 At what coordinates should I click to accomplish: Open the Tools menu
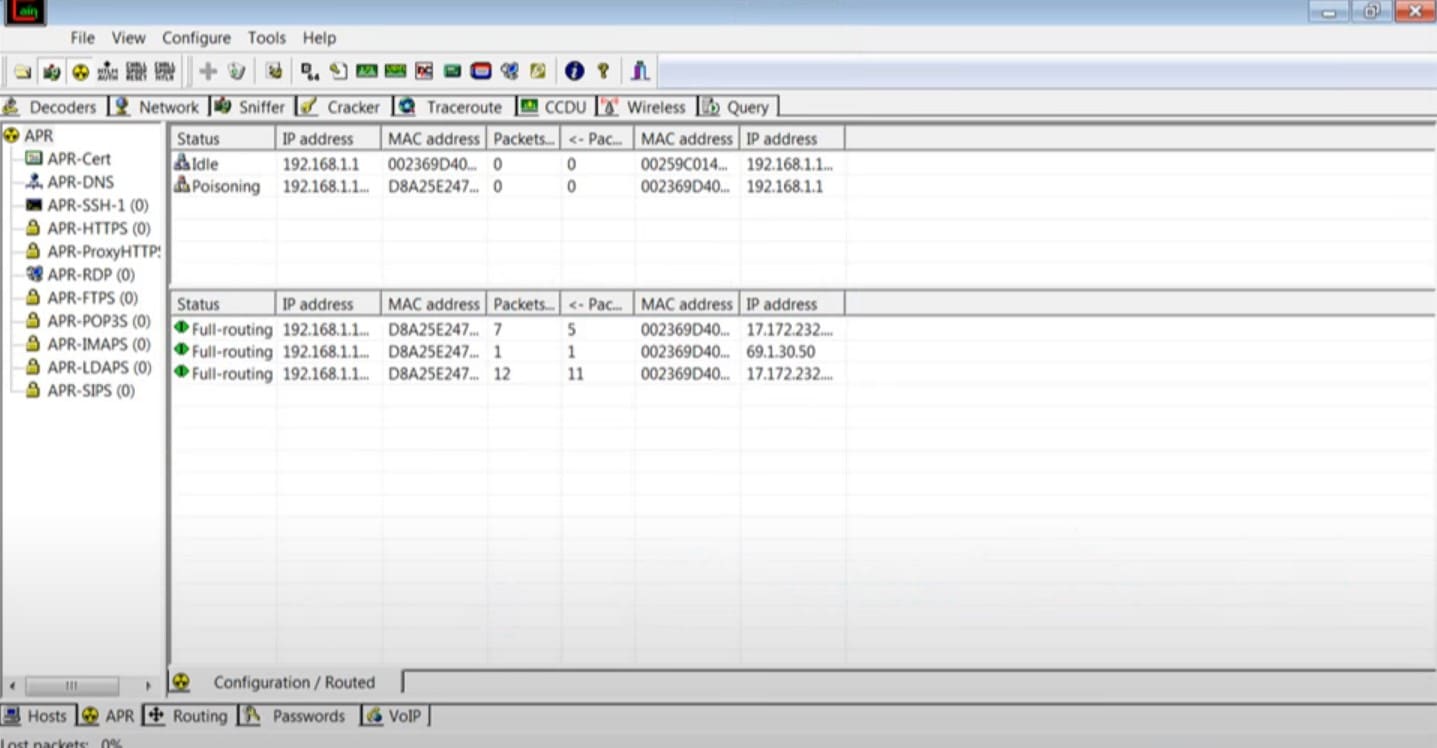coord(266,38)
